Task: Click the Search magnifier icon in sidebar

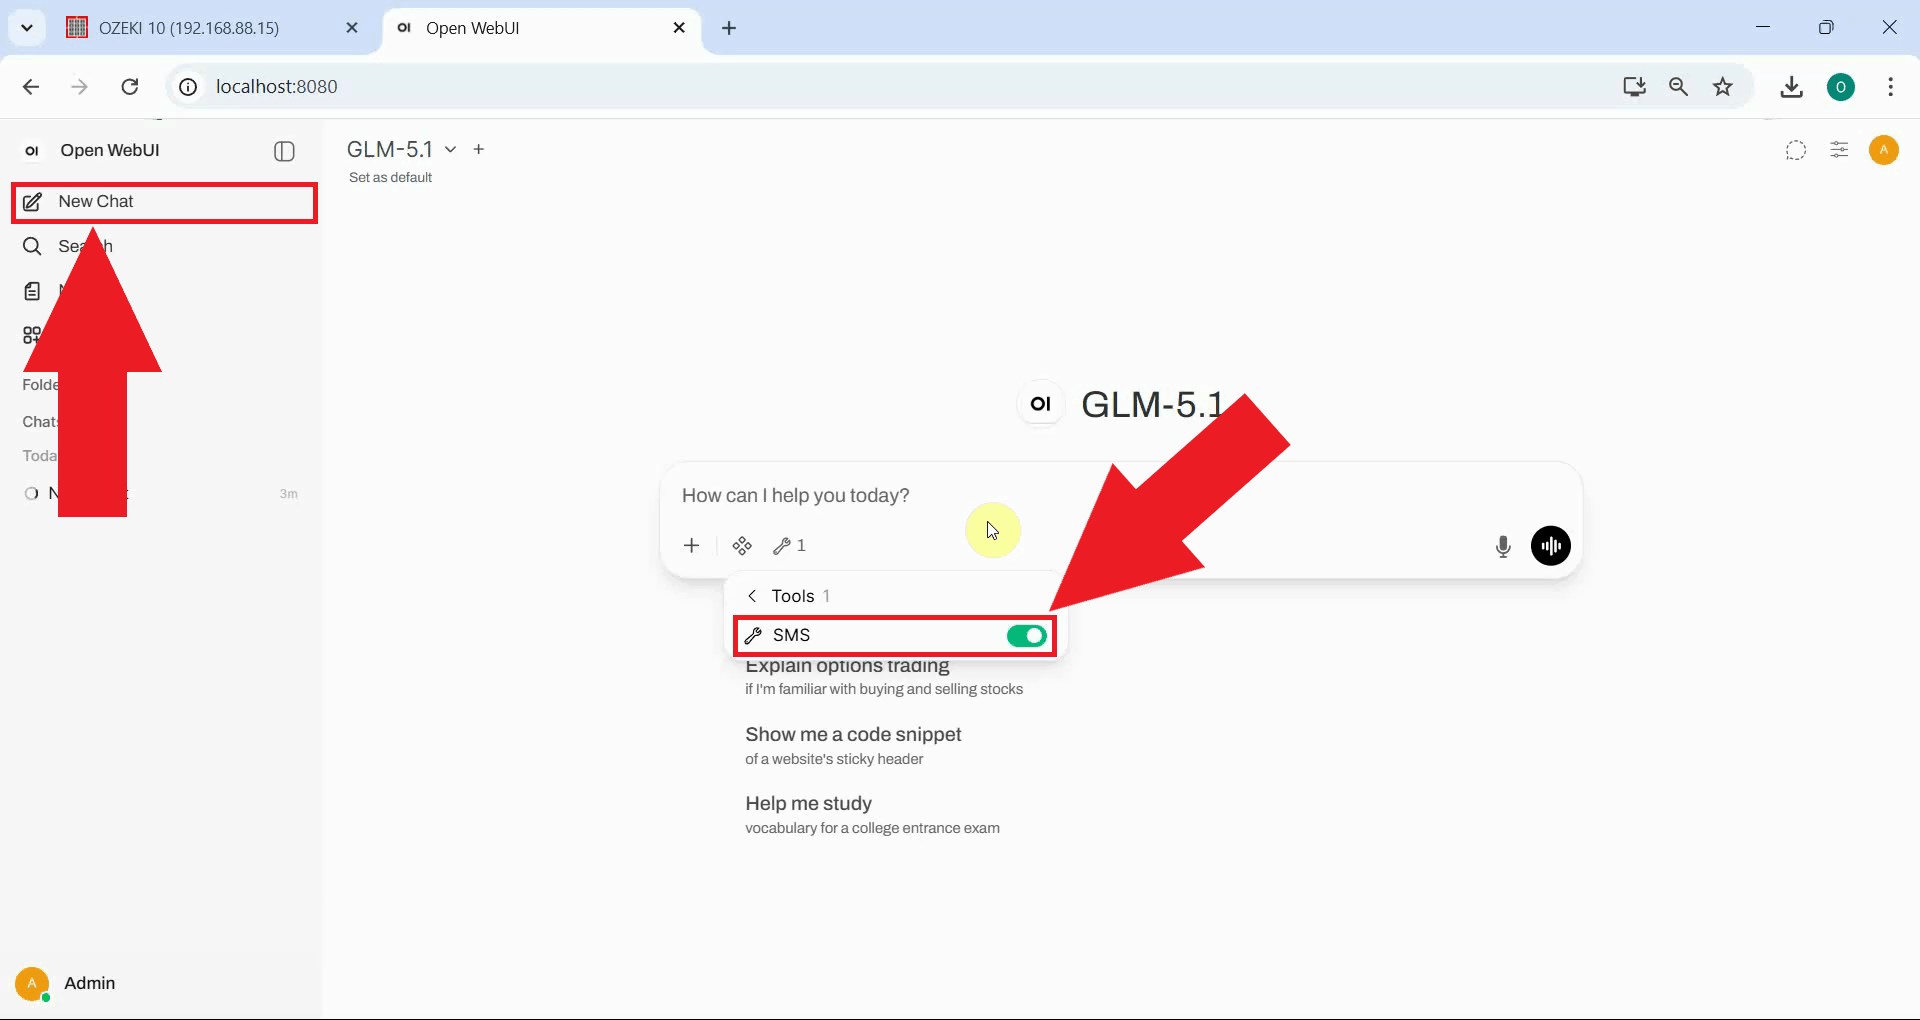Action: [32, 246]
